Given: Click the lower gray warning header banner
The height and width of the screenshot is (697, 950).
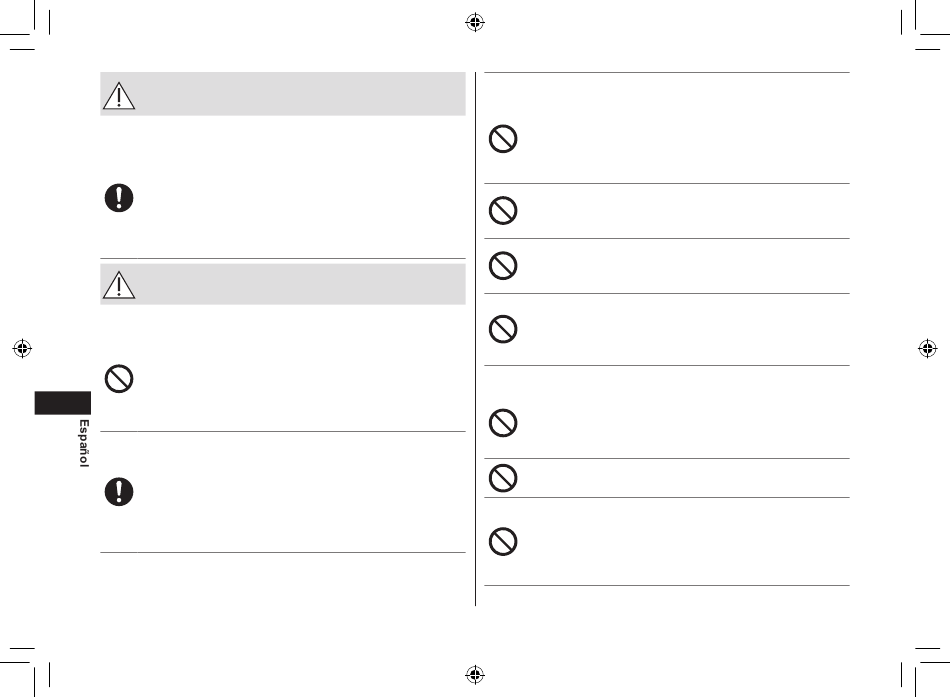Looking at the screenshot, I should point(283,284).
